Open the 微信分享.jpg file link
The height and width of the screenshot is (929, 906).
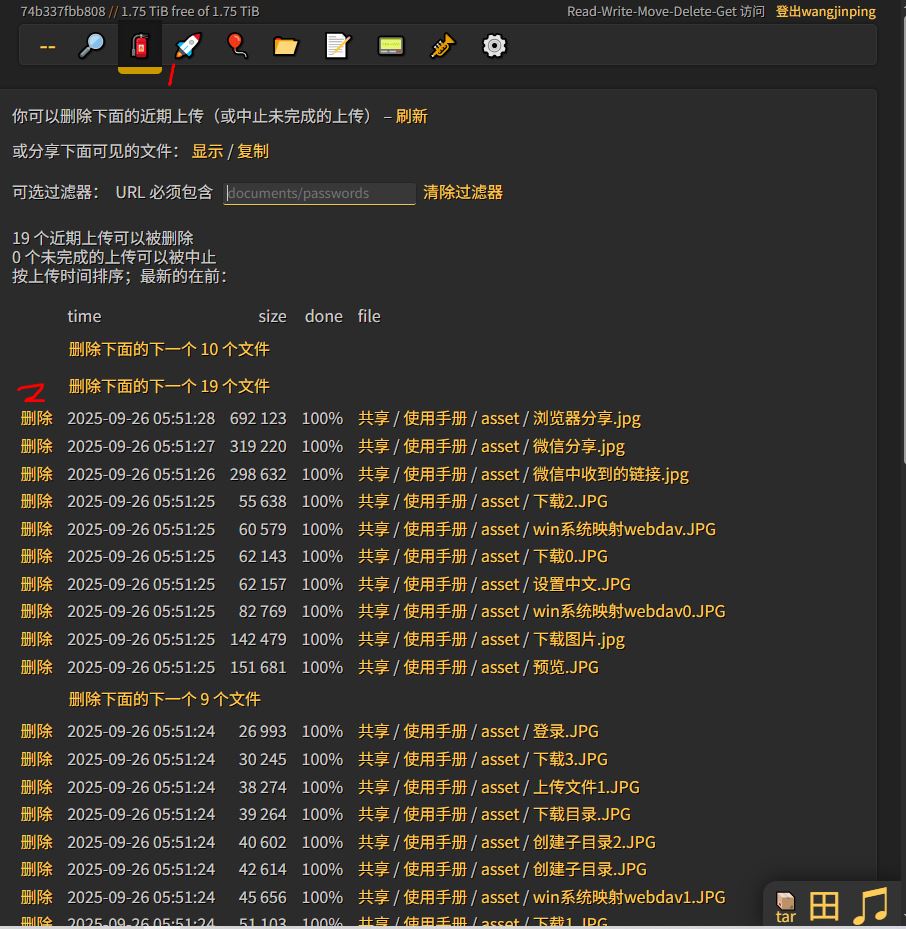[x=578, y=446]
